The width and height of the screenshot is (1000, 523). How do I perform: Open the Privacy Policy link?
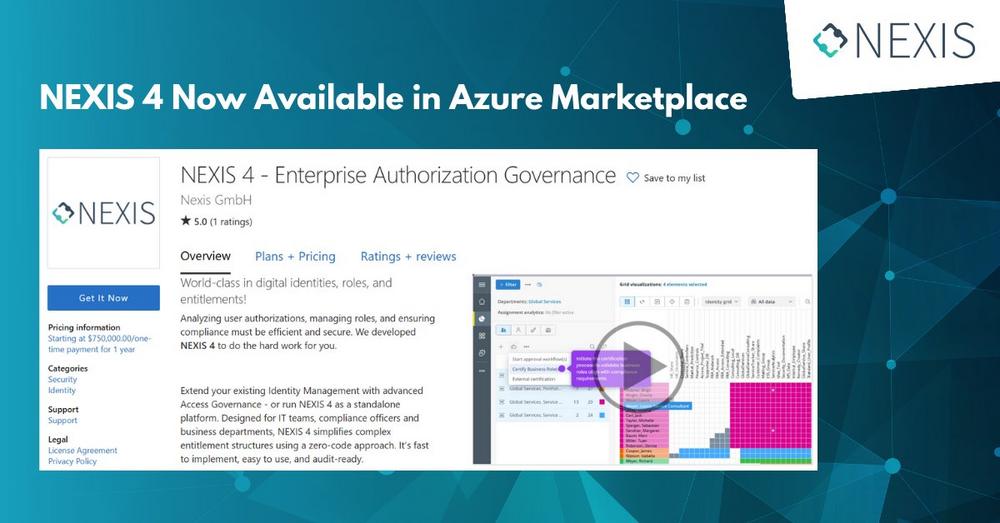[72, 462]
